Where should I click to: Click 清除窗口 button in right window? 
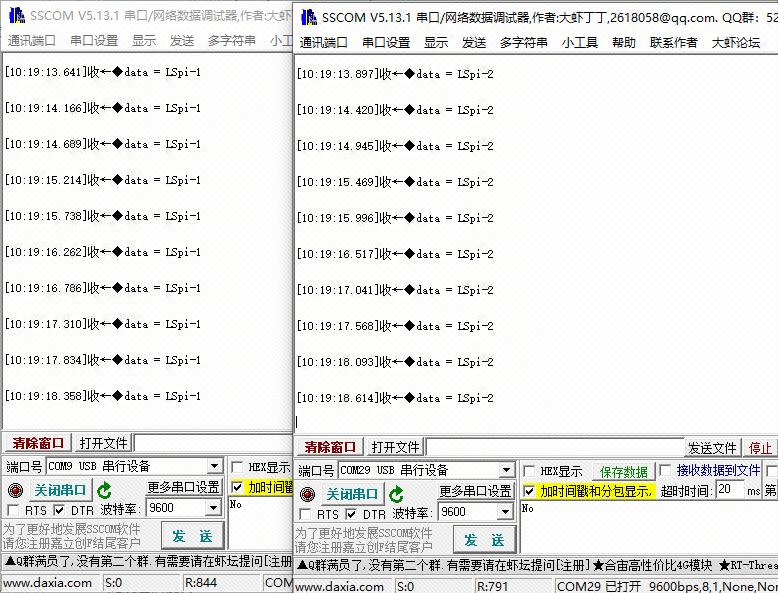330,447
